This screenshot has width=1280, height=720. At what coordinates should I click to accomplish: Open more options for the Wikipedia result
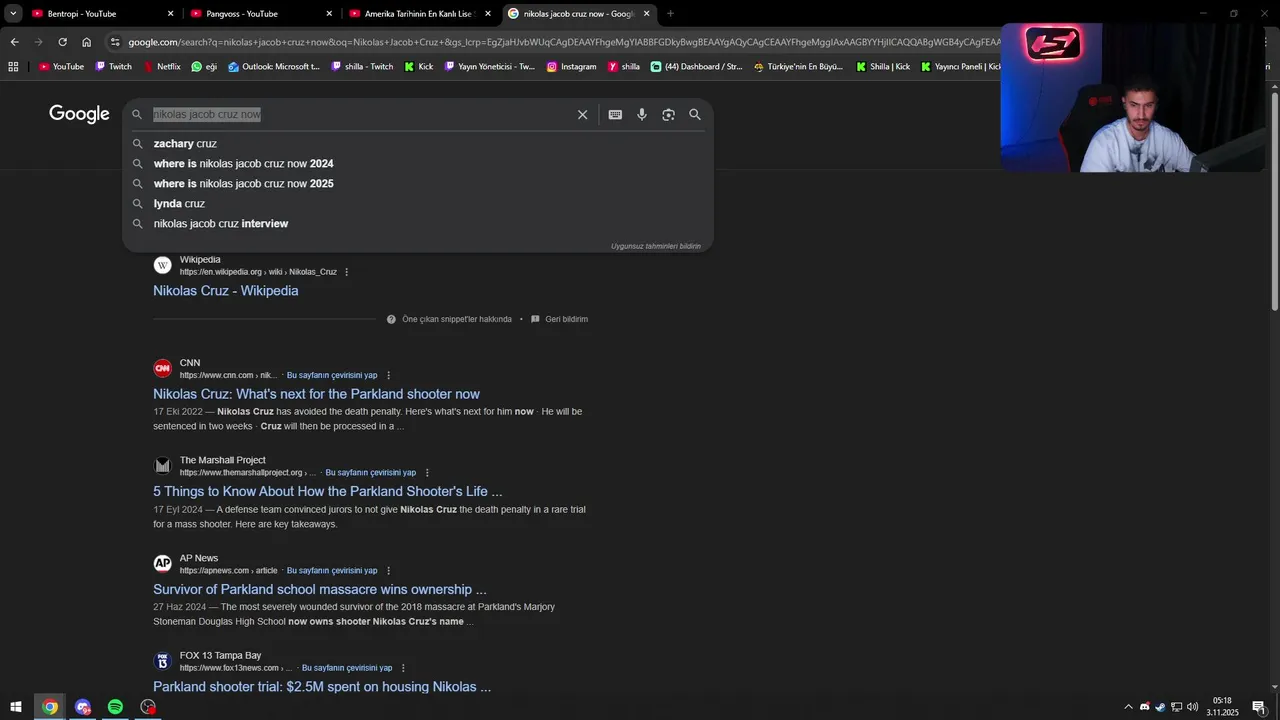[x=346, y=272]
